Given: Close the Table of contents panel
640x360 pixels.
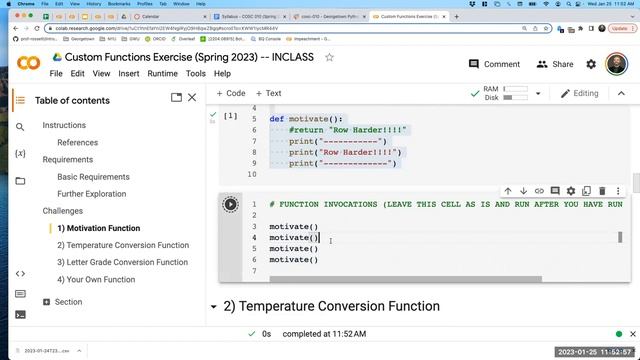Looking at the screenshot, I should (x=192, y=98).
